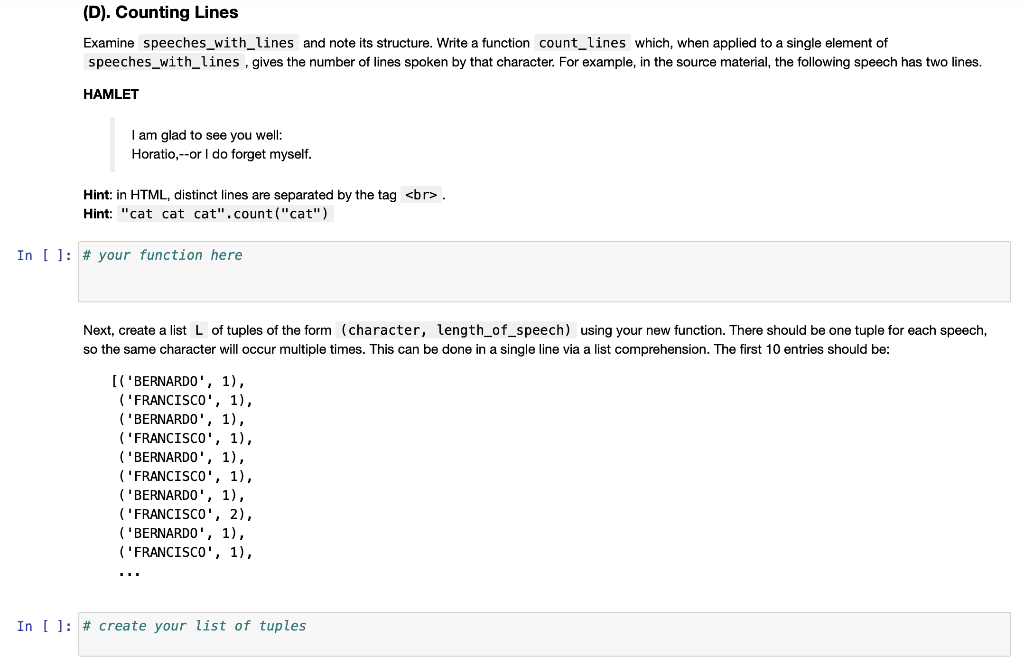Select the 'count_lines' inline code span
This screenshot has width=1024, height=658.
pos(581,43)
